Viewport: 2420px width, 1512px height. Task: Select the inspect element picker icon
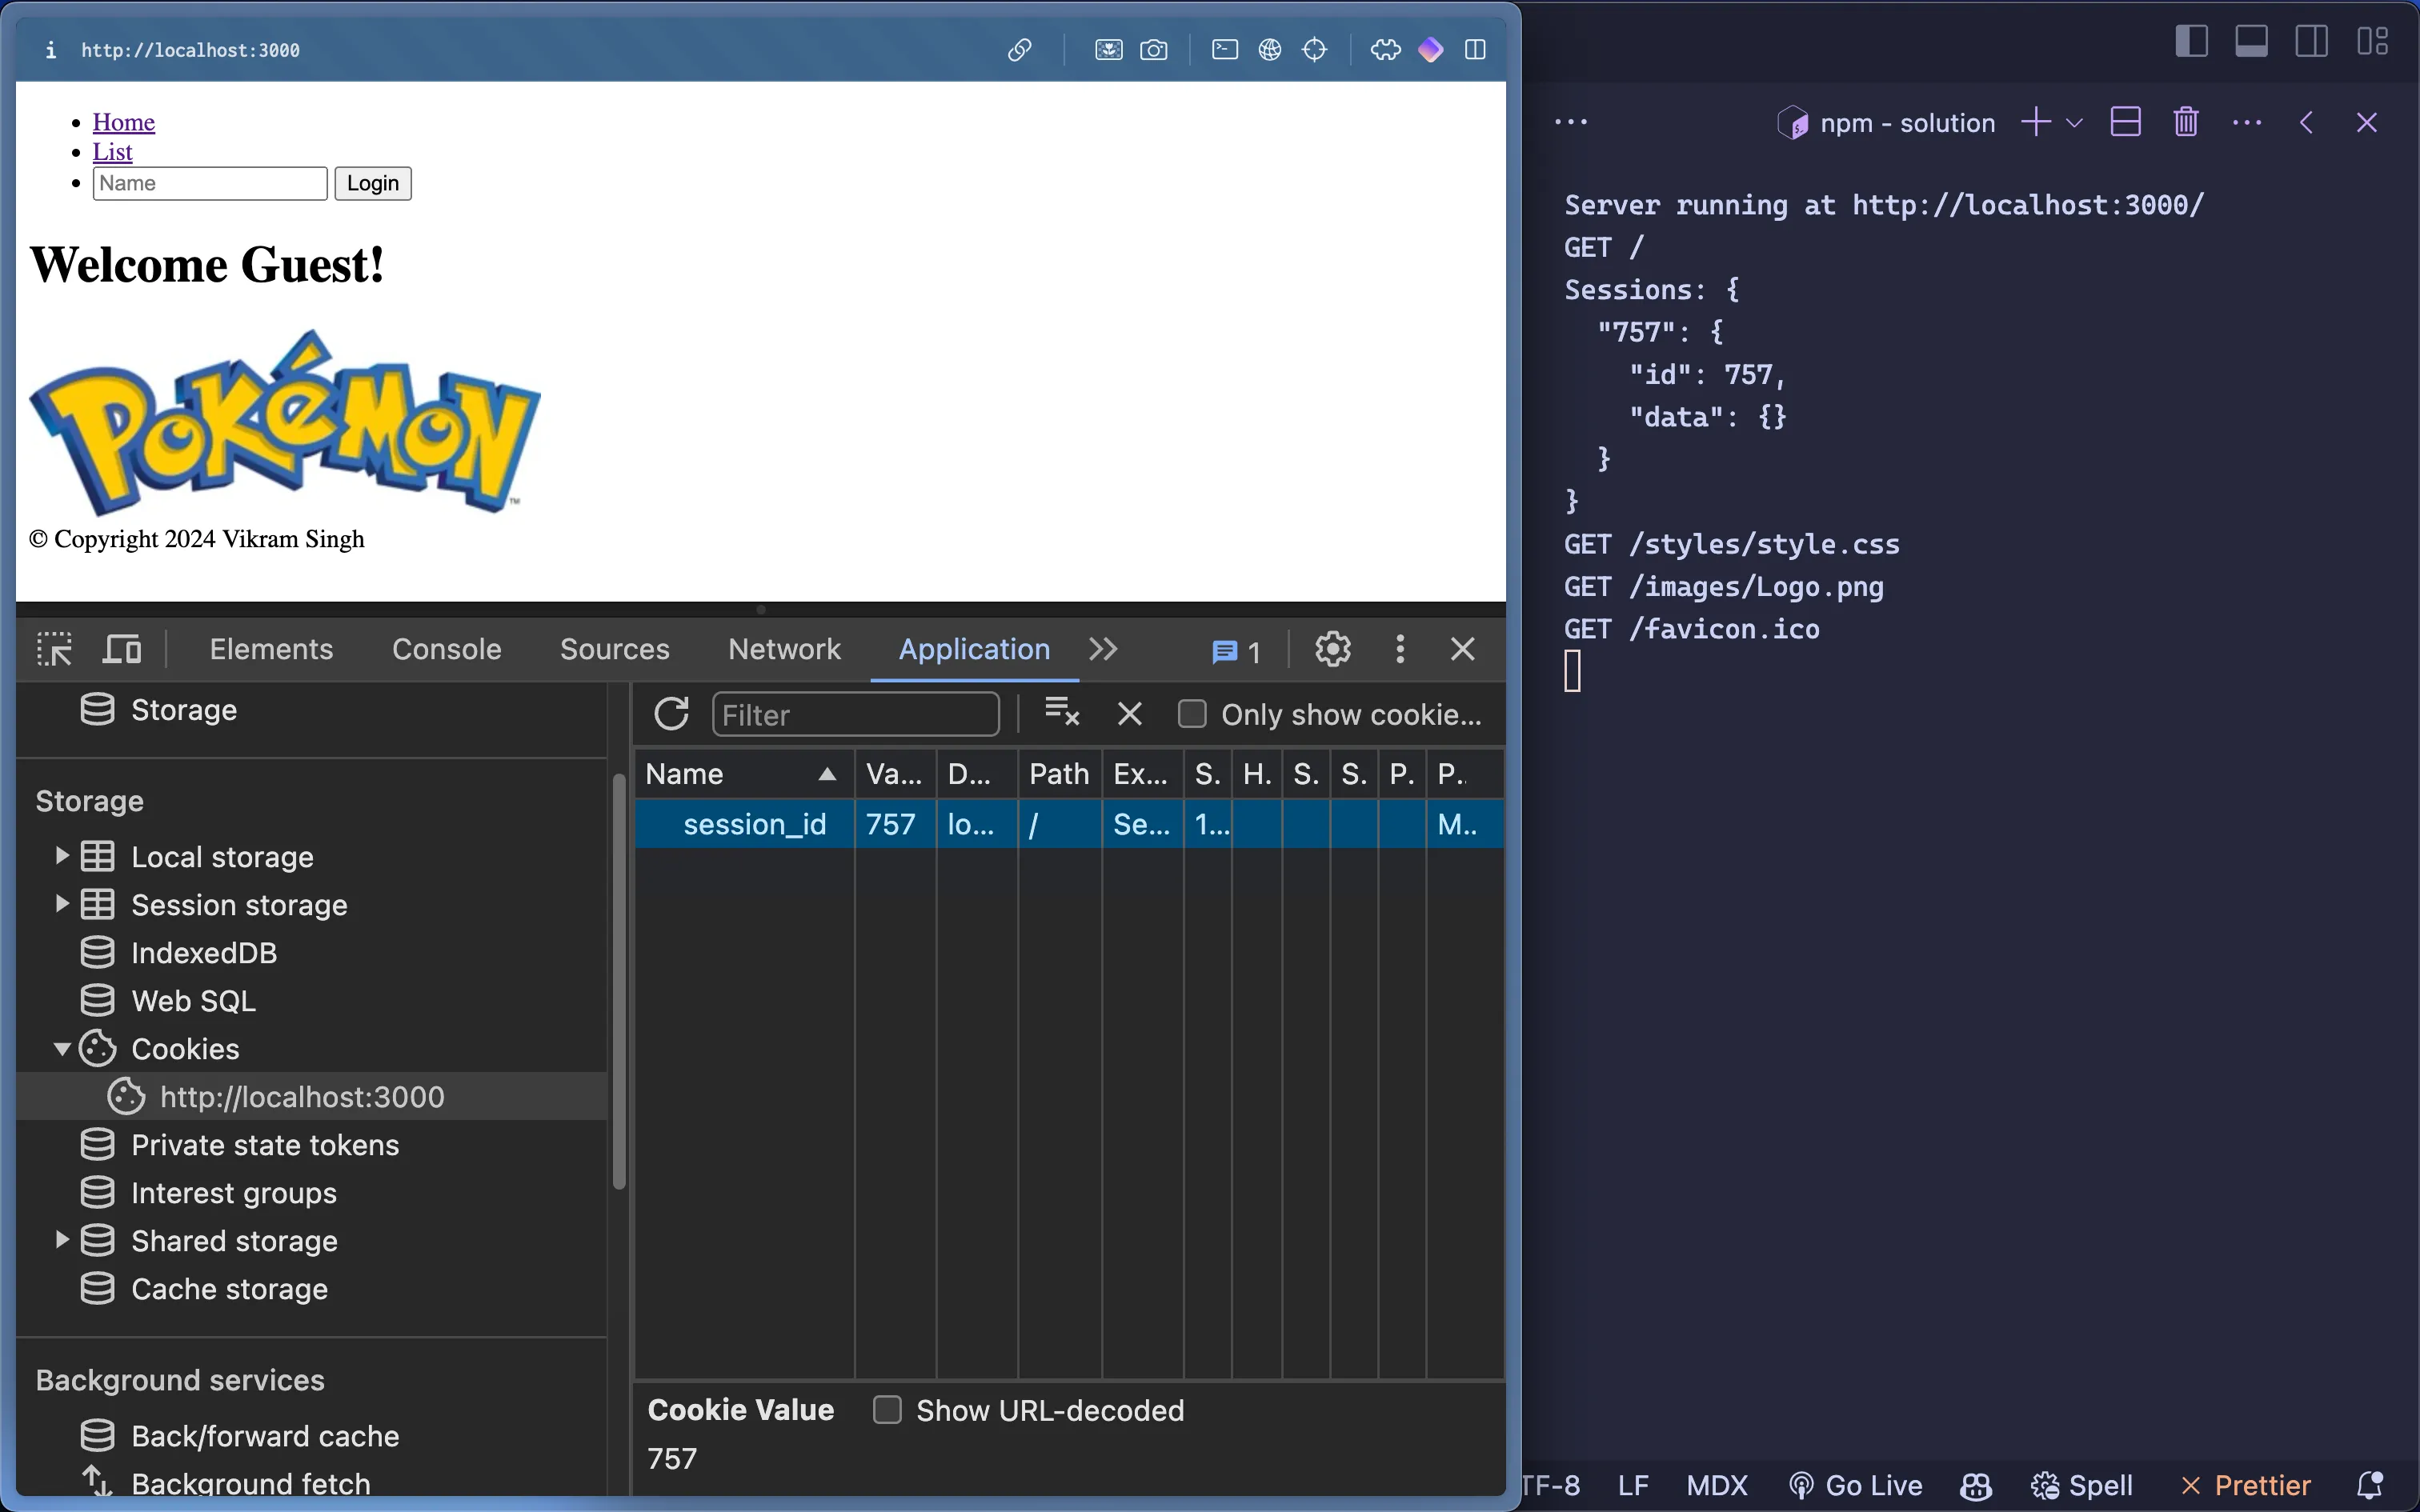click(55, 649)
